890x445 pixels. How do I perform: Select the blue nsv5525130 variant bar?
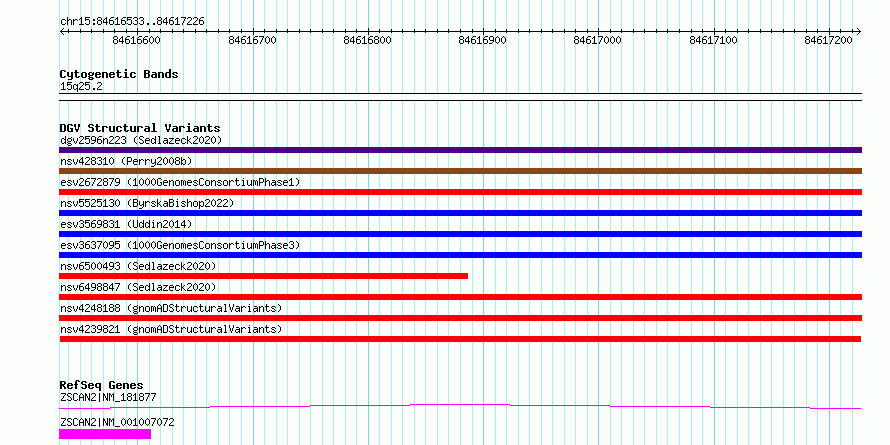click(x=460, y=213)
